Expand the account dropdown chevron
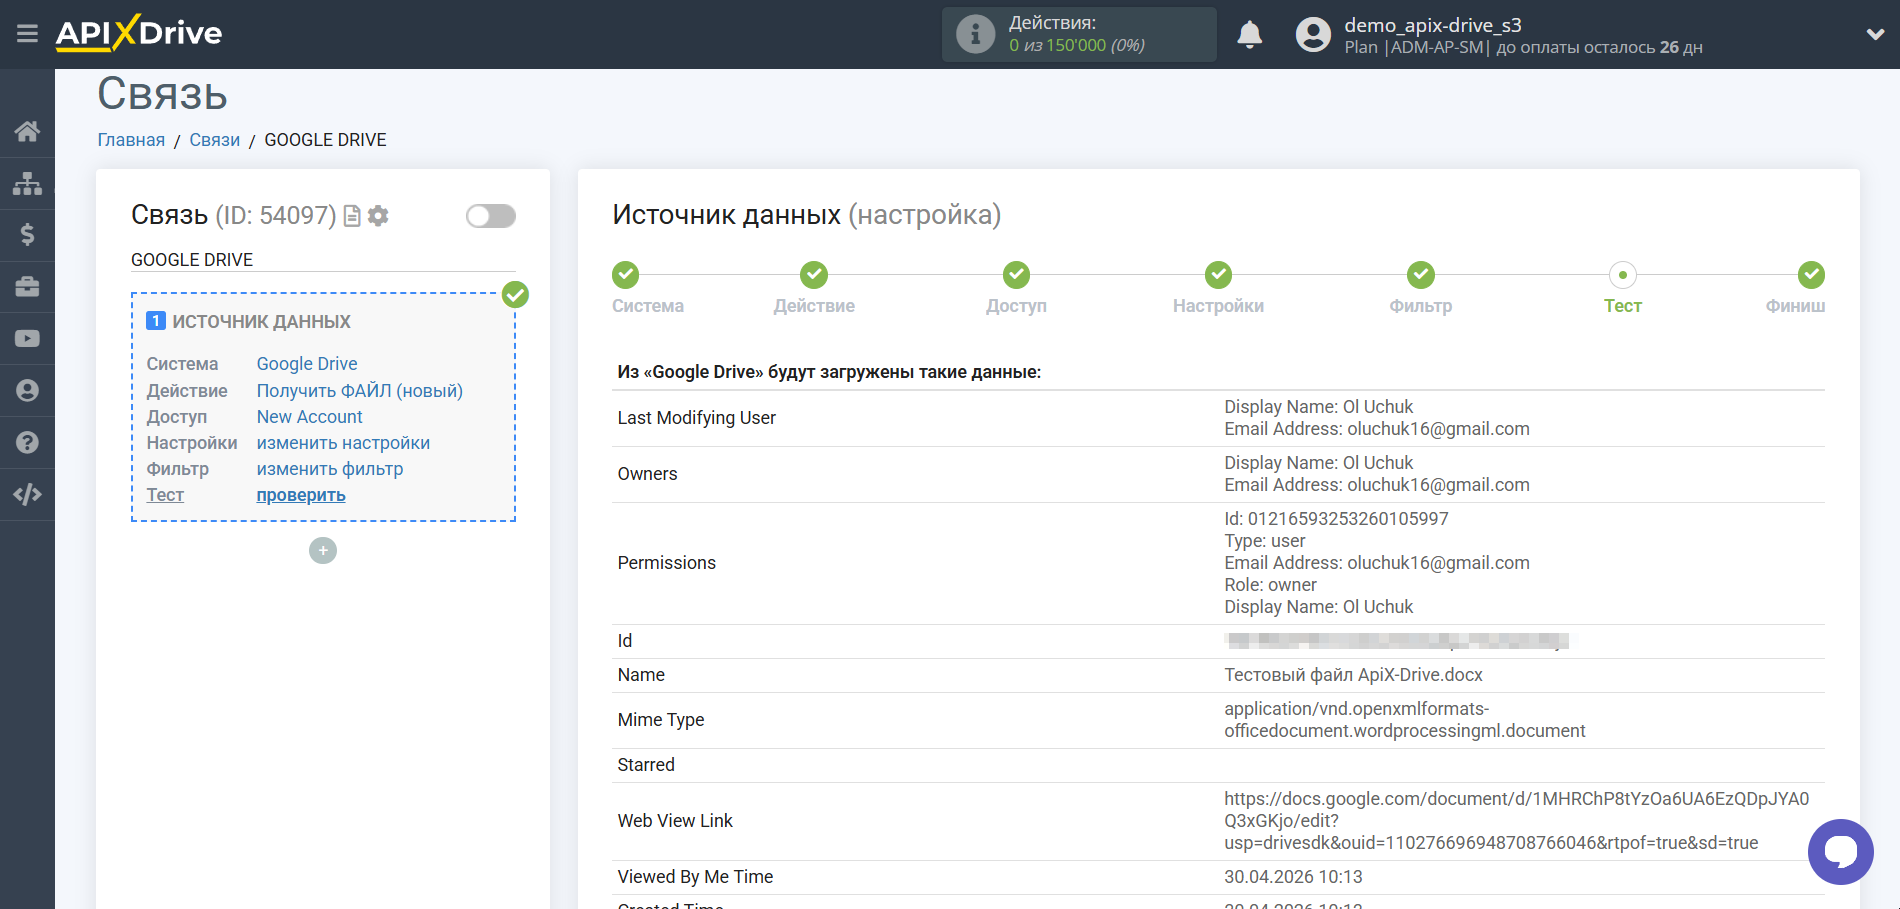Image resolution: width=1900 pixels, height=909 pixels. click(1875, 34)
